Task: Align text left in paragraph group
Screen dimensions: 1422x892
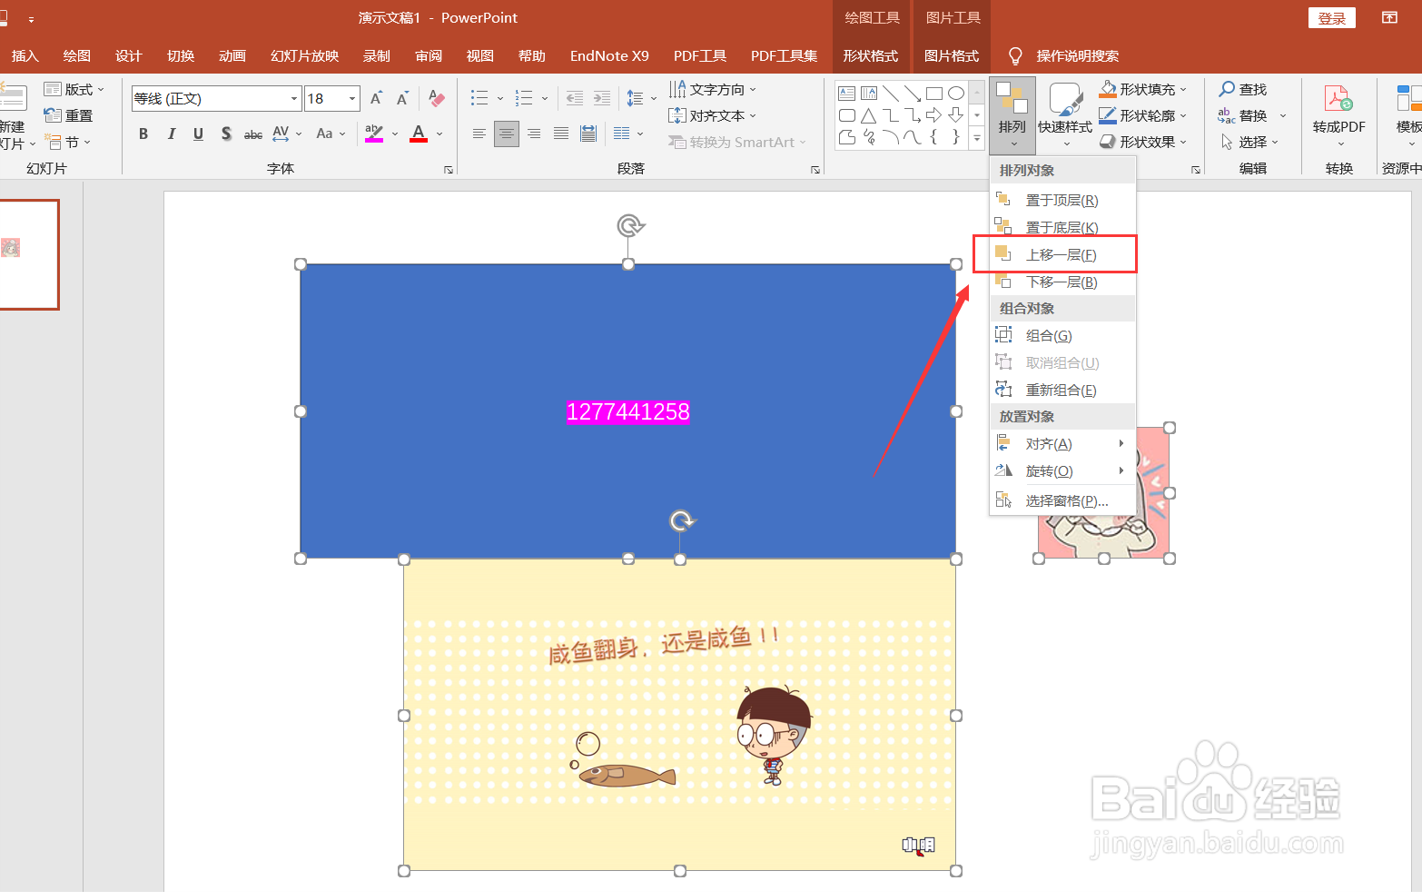Action: (x=479, y=133)
